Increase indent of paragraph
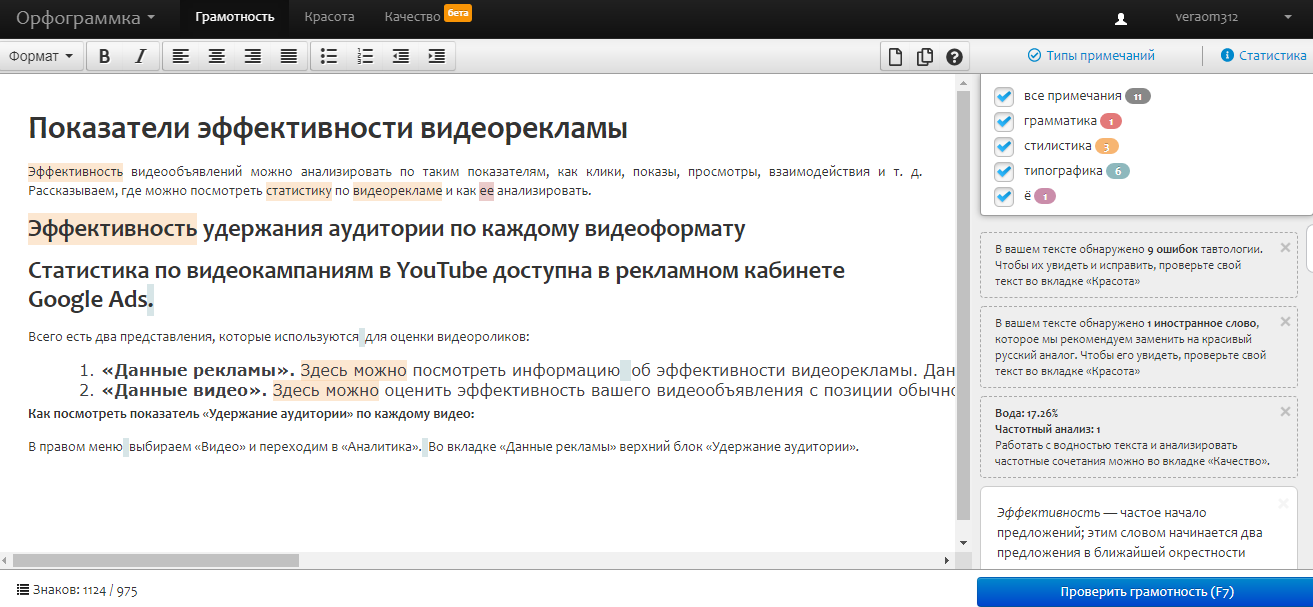The image size is (1313, 607). (x=437, y=56)
